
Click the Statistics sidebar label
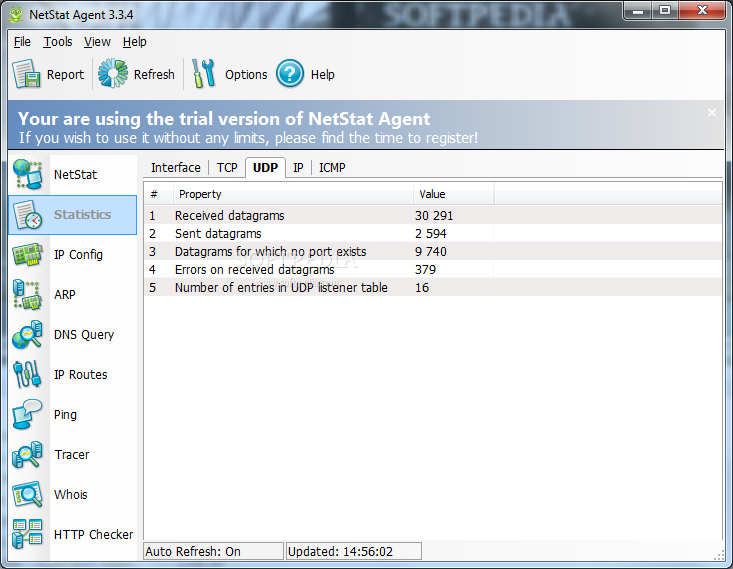[x=82, y=215]
